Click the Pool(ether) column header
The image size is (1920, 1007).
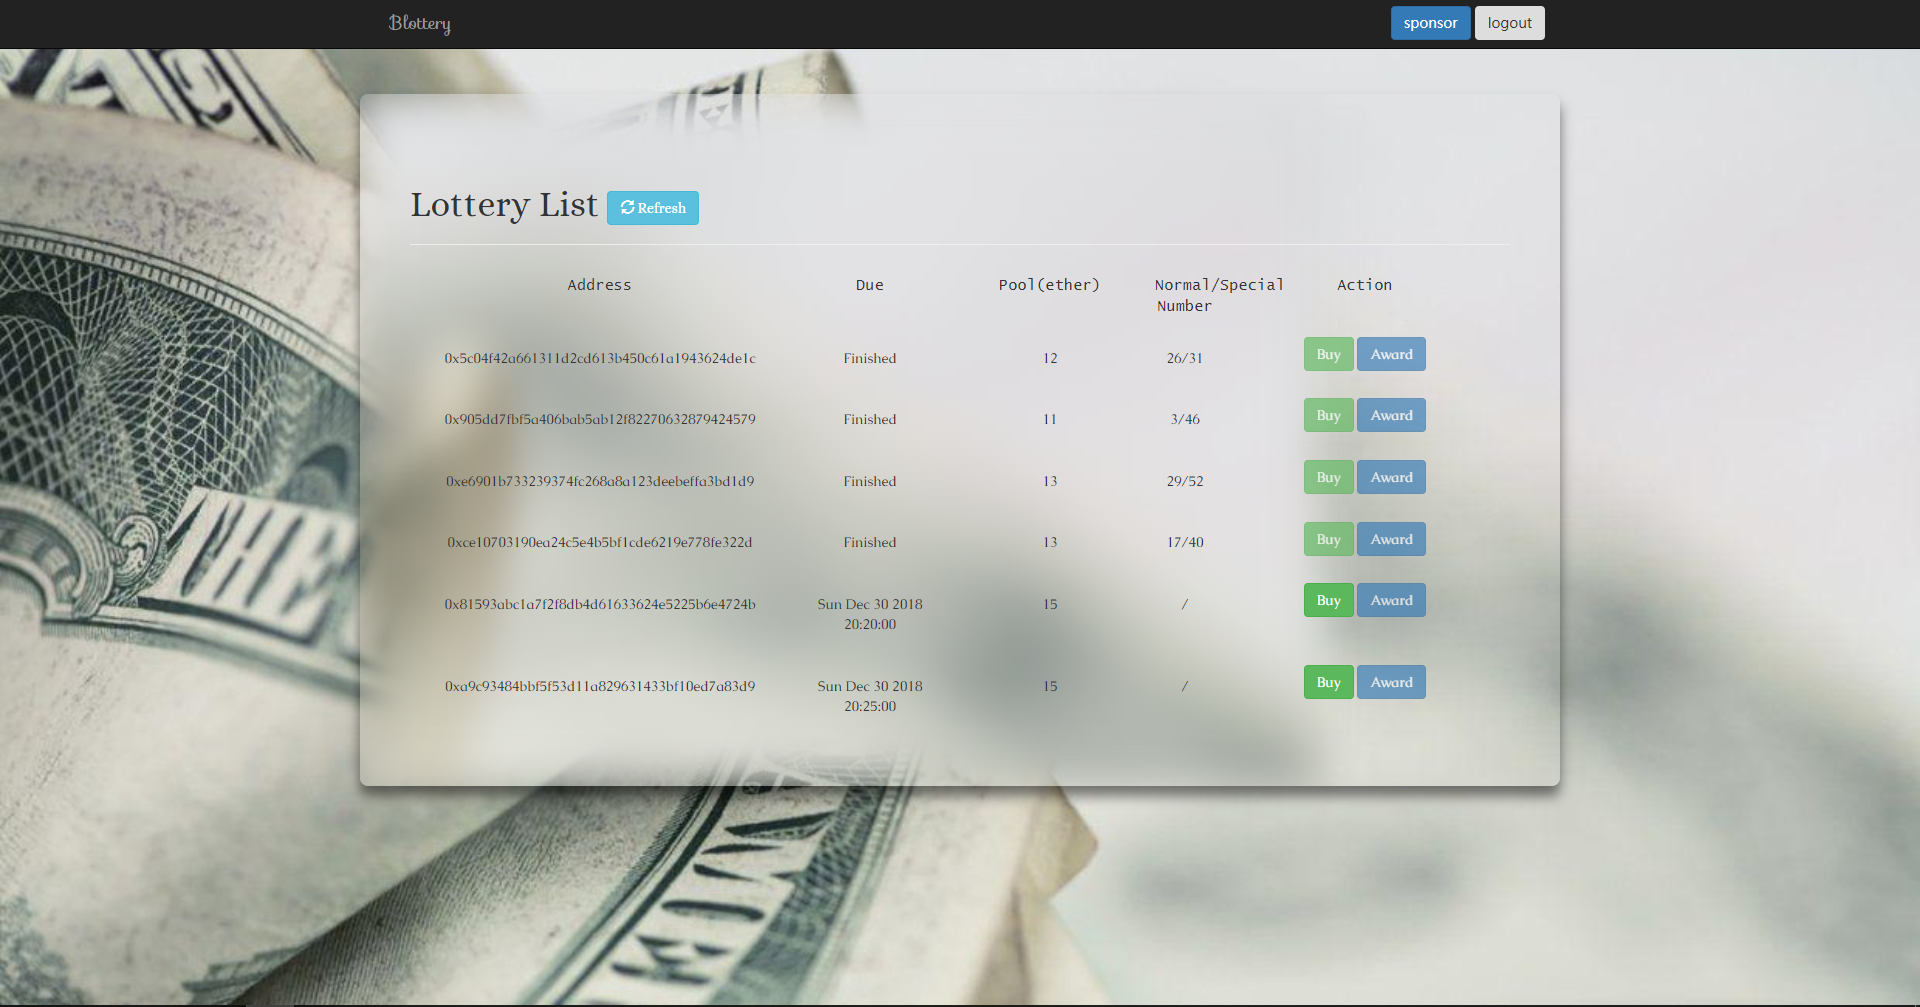[1048, 285]
